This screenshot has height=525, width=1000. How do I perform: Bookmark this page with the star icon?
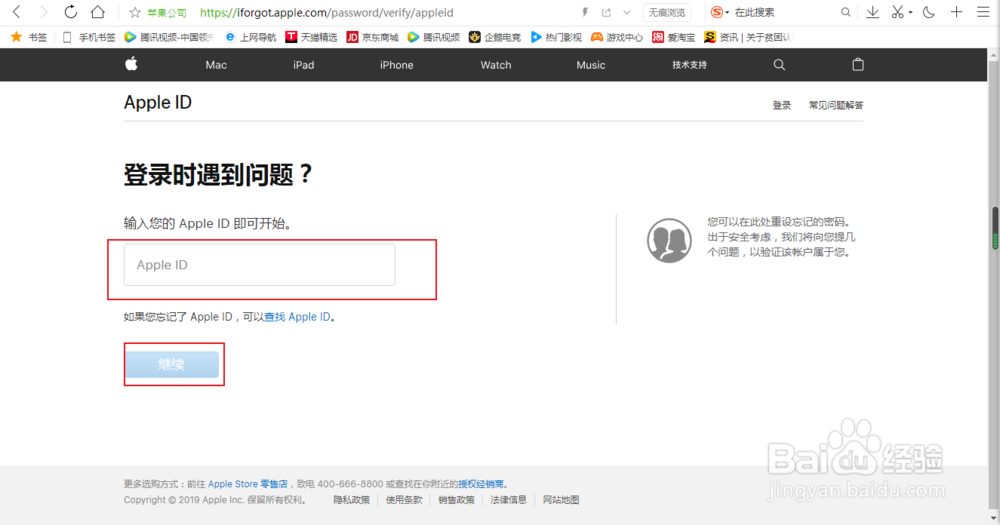(x=135, y=12)
